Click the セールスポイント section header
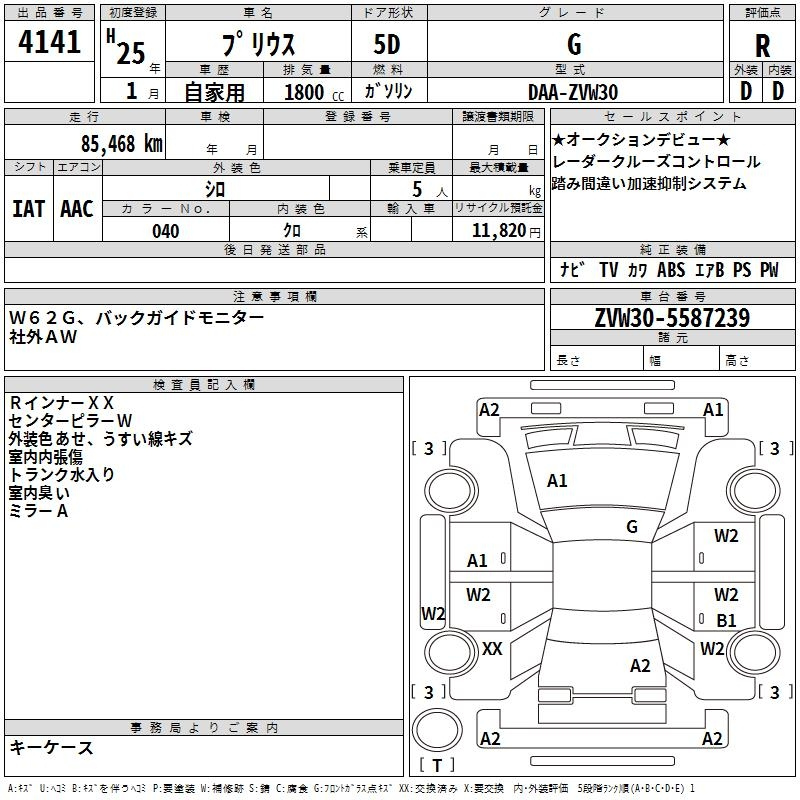The width and height of the screenshot is (800, 800). point(672,116)
